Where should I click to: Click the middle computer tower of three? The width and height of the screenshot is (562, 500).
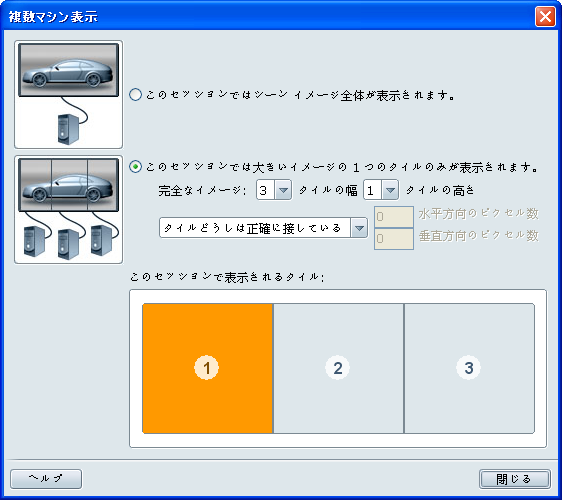pyautogui.click(x=68, y=244)
